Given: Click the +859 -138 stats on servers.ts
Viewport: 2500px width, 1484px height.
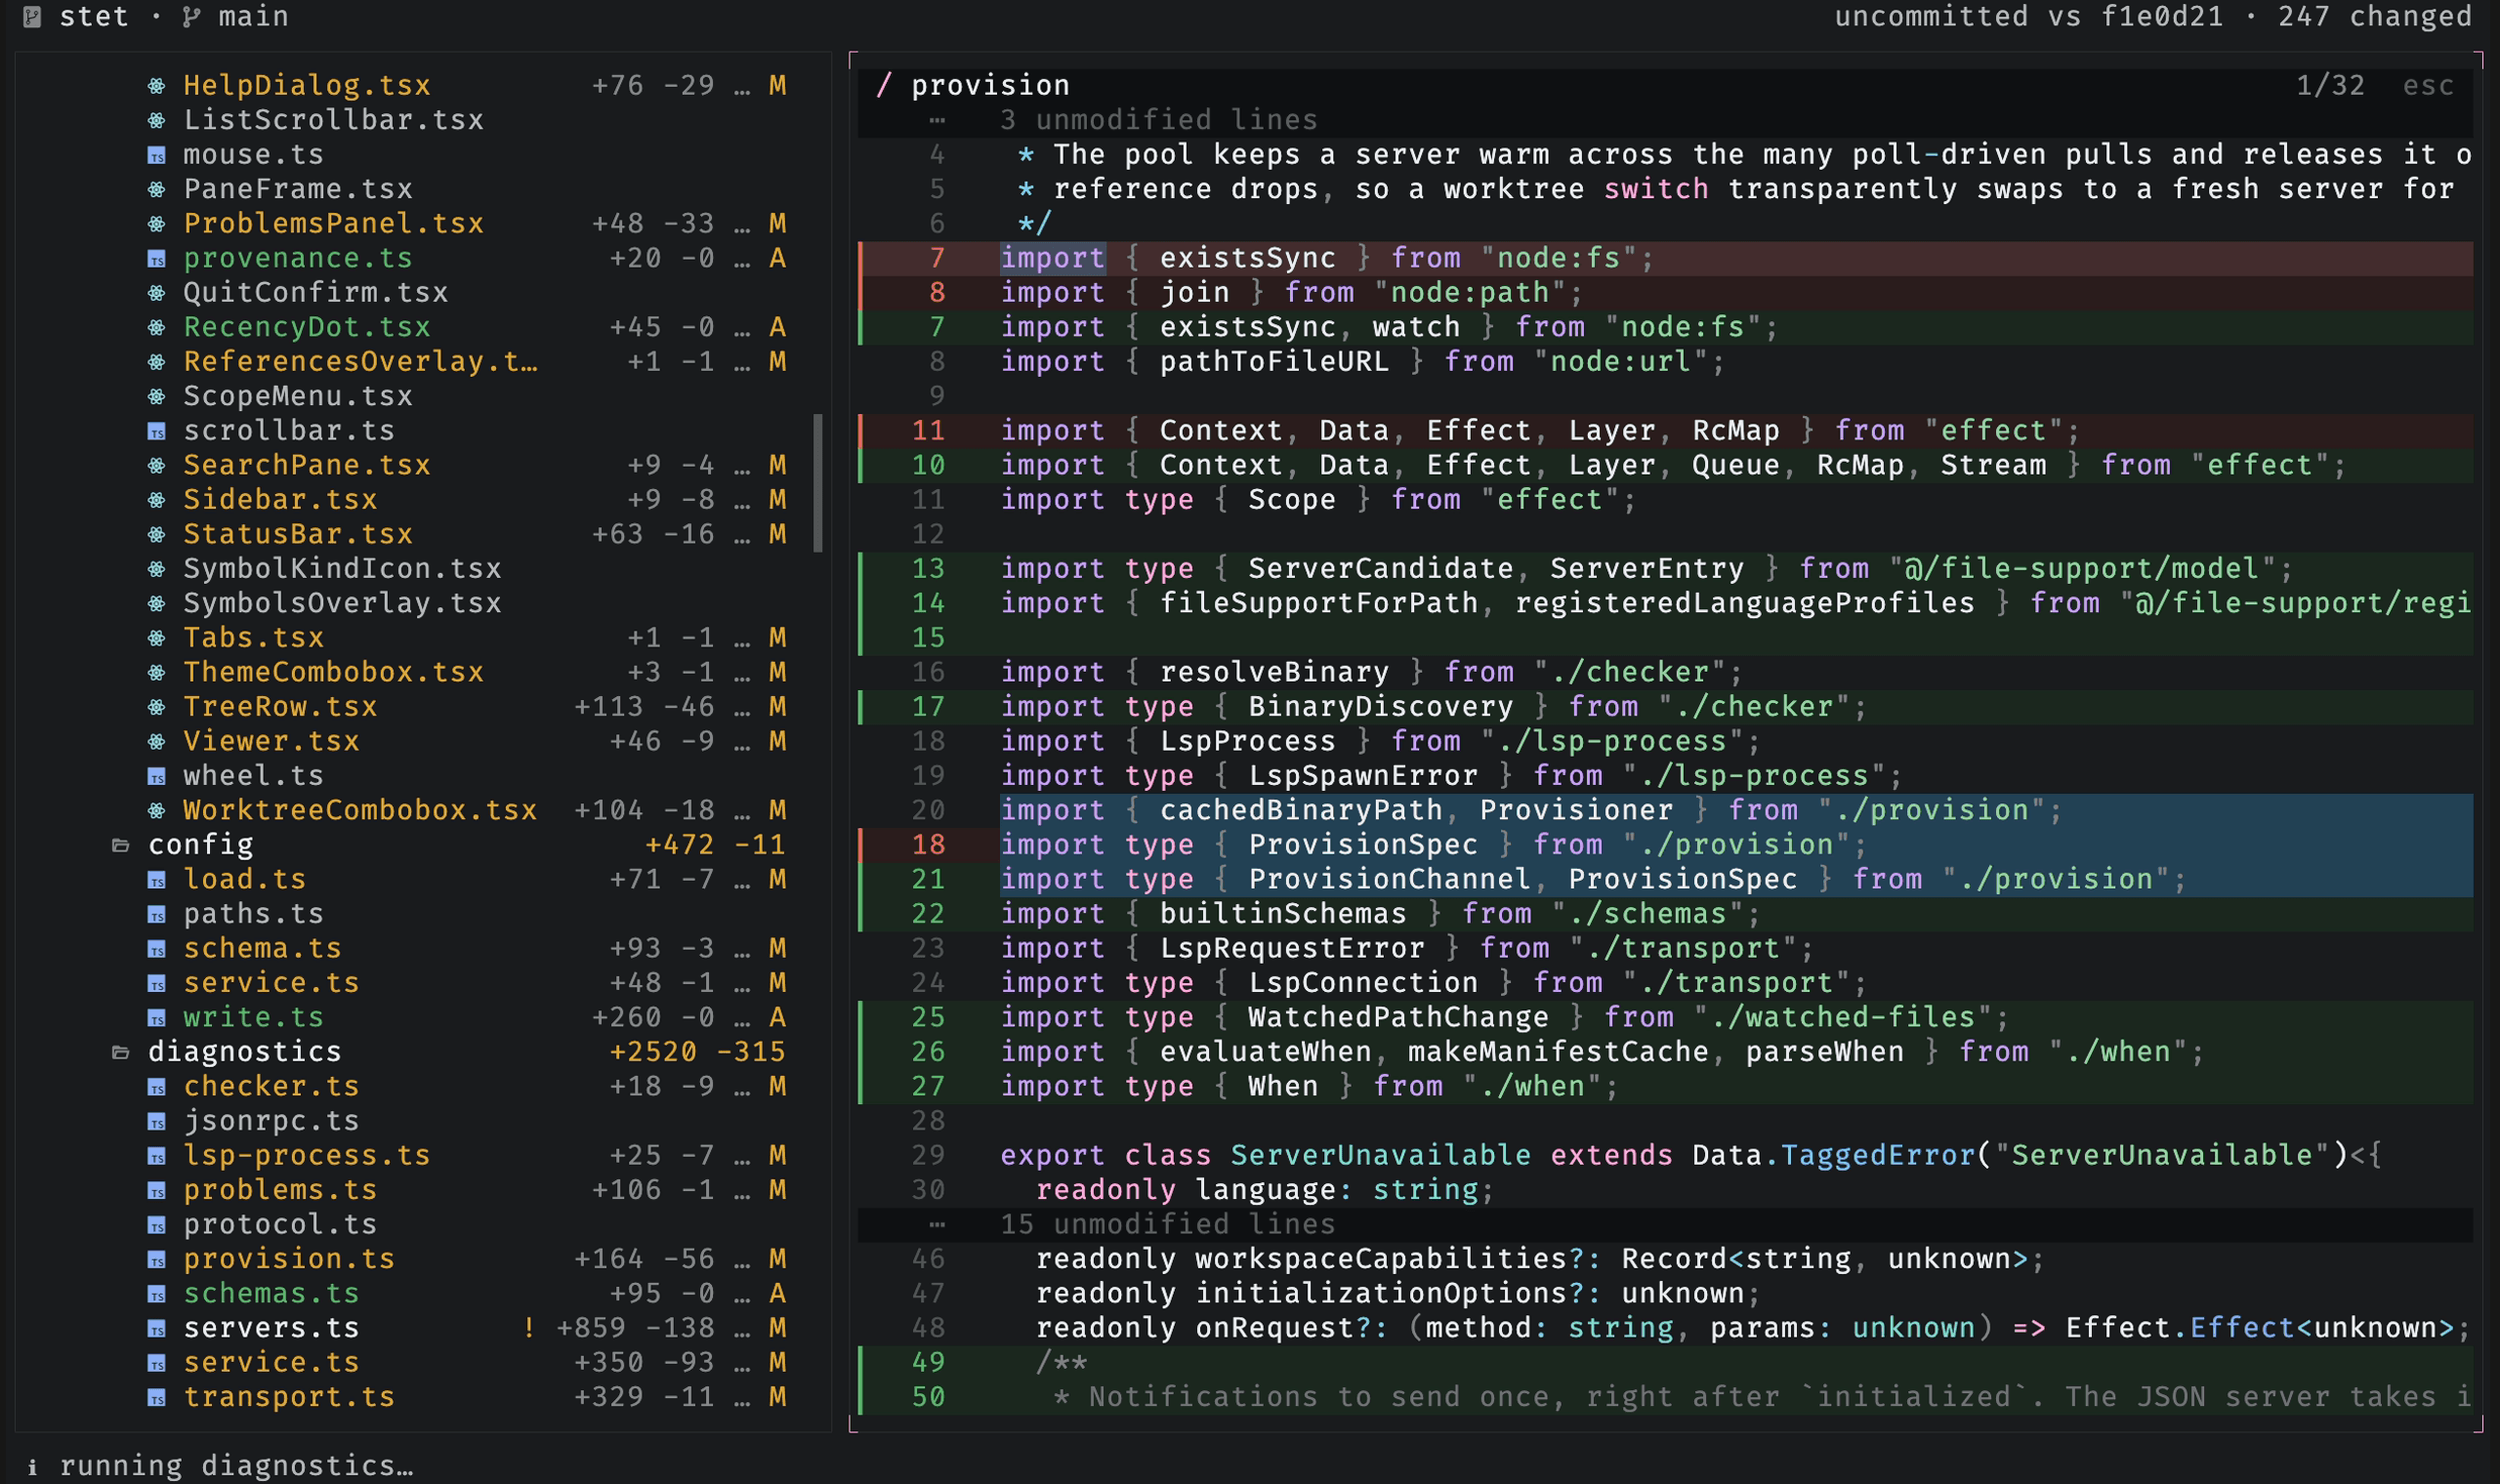Looking at the screenshot, I should (x=635, y=1327).
